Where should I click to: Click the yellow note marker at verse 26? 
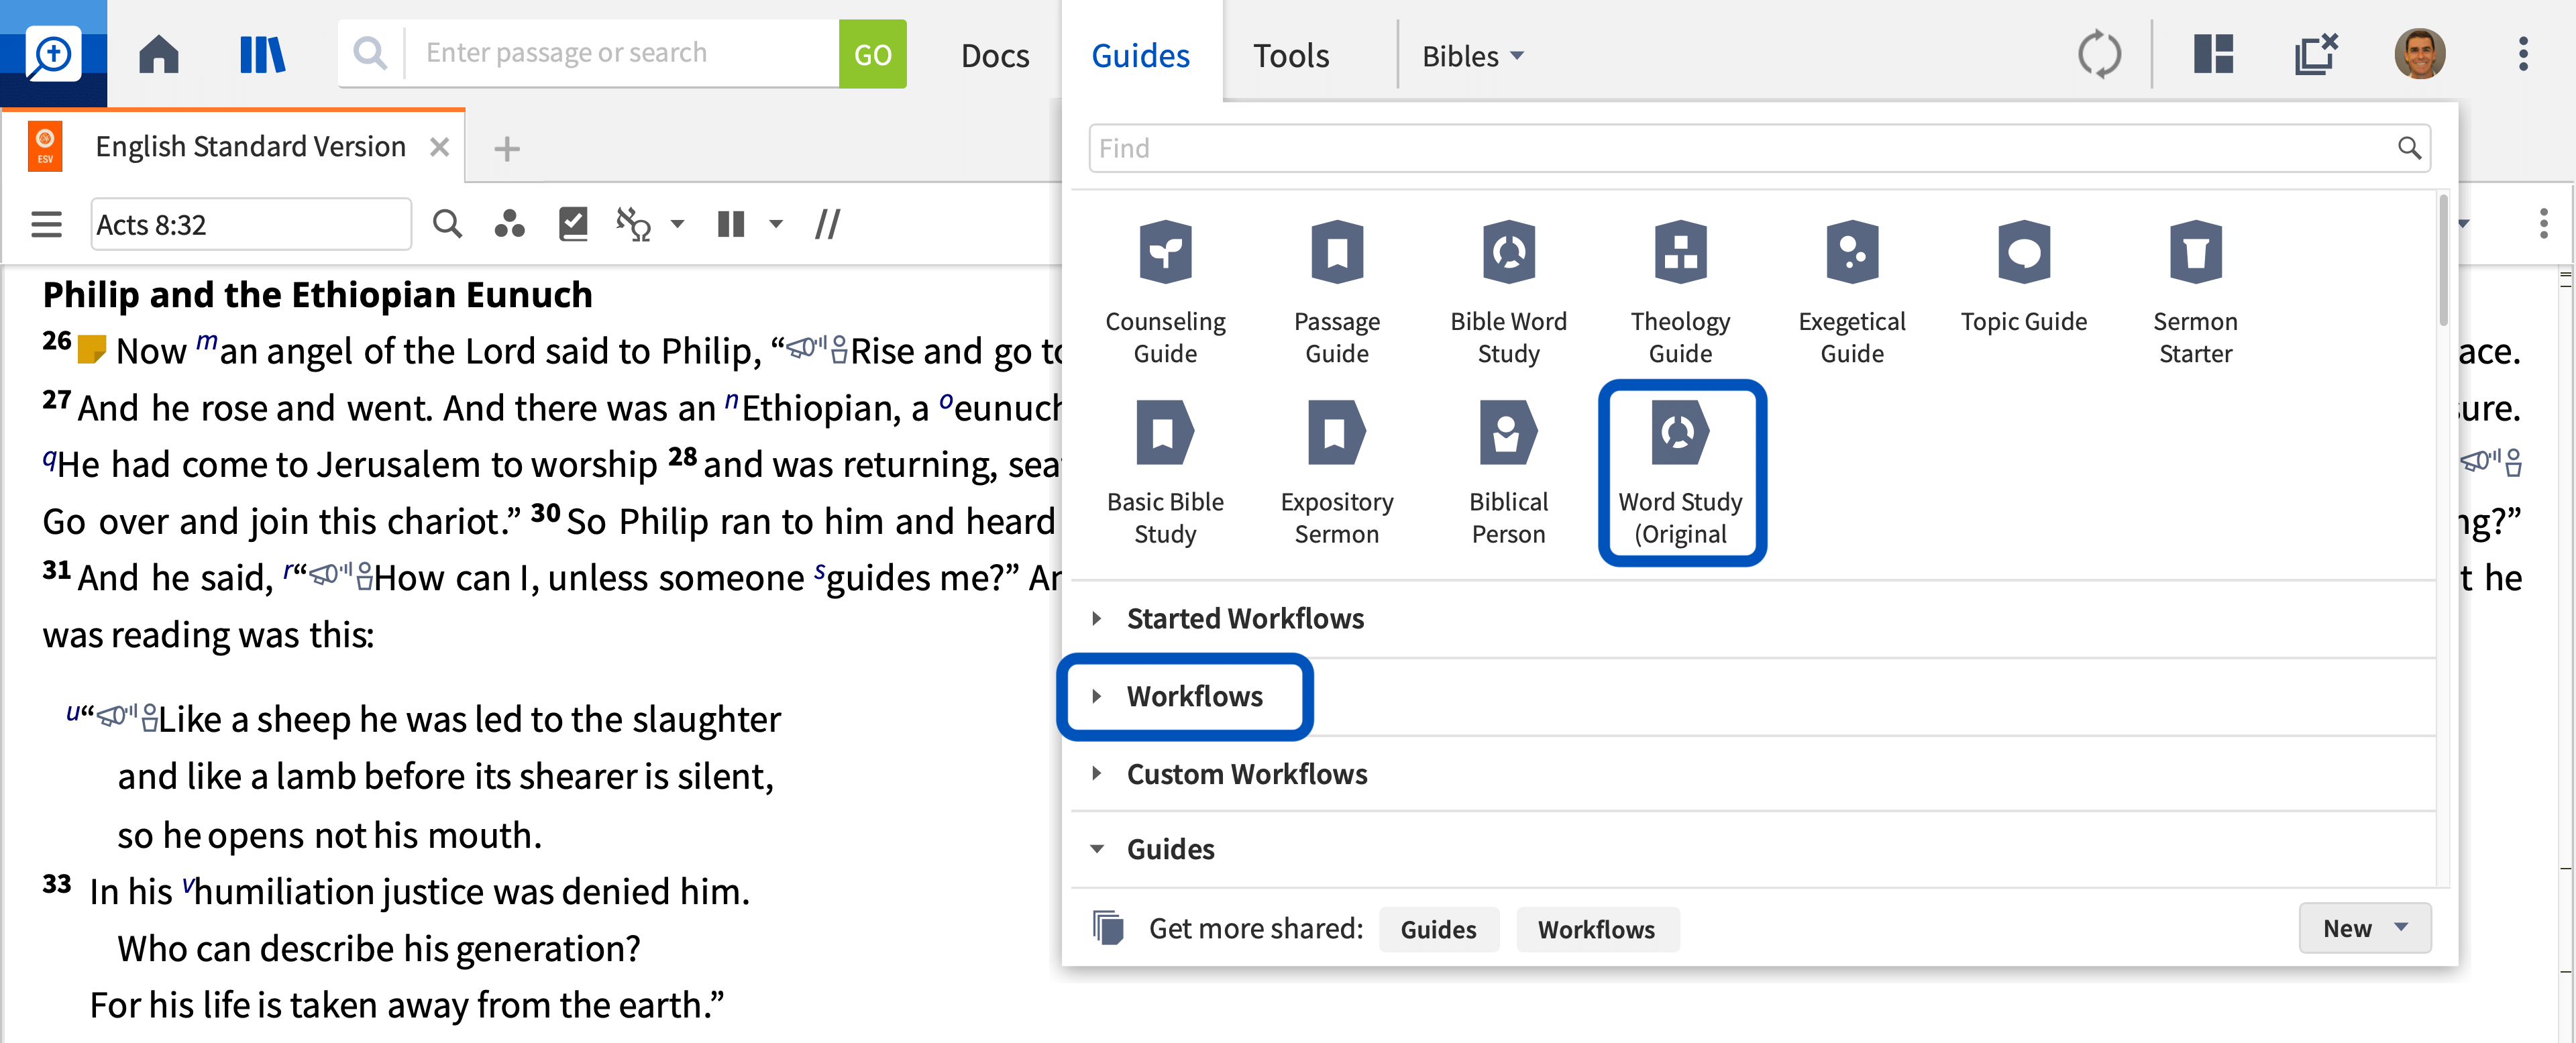point(92,349)
